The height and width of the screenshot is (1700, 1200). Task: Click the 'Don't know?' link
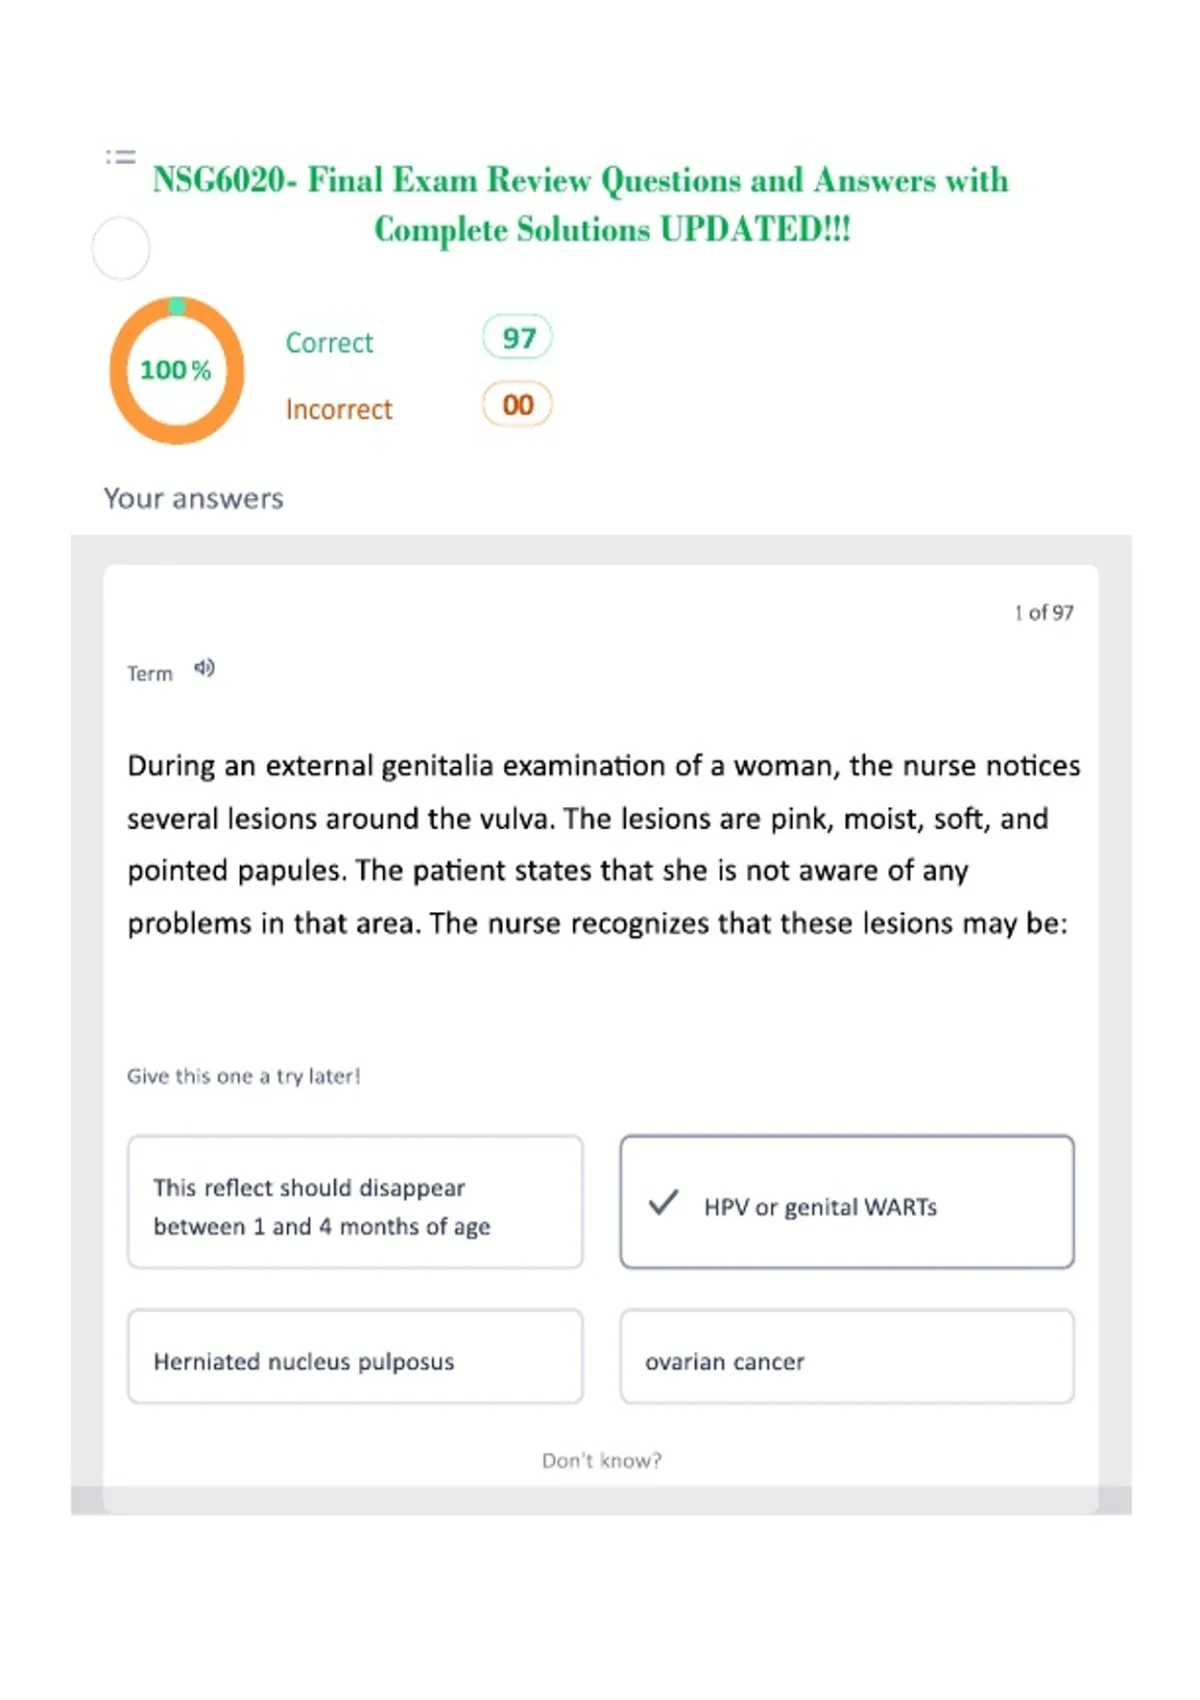pyautogui.click(x=602, y=1460)
